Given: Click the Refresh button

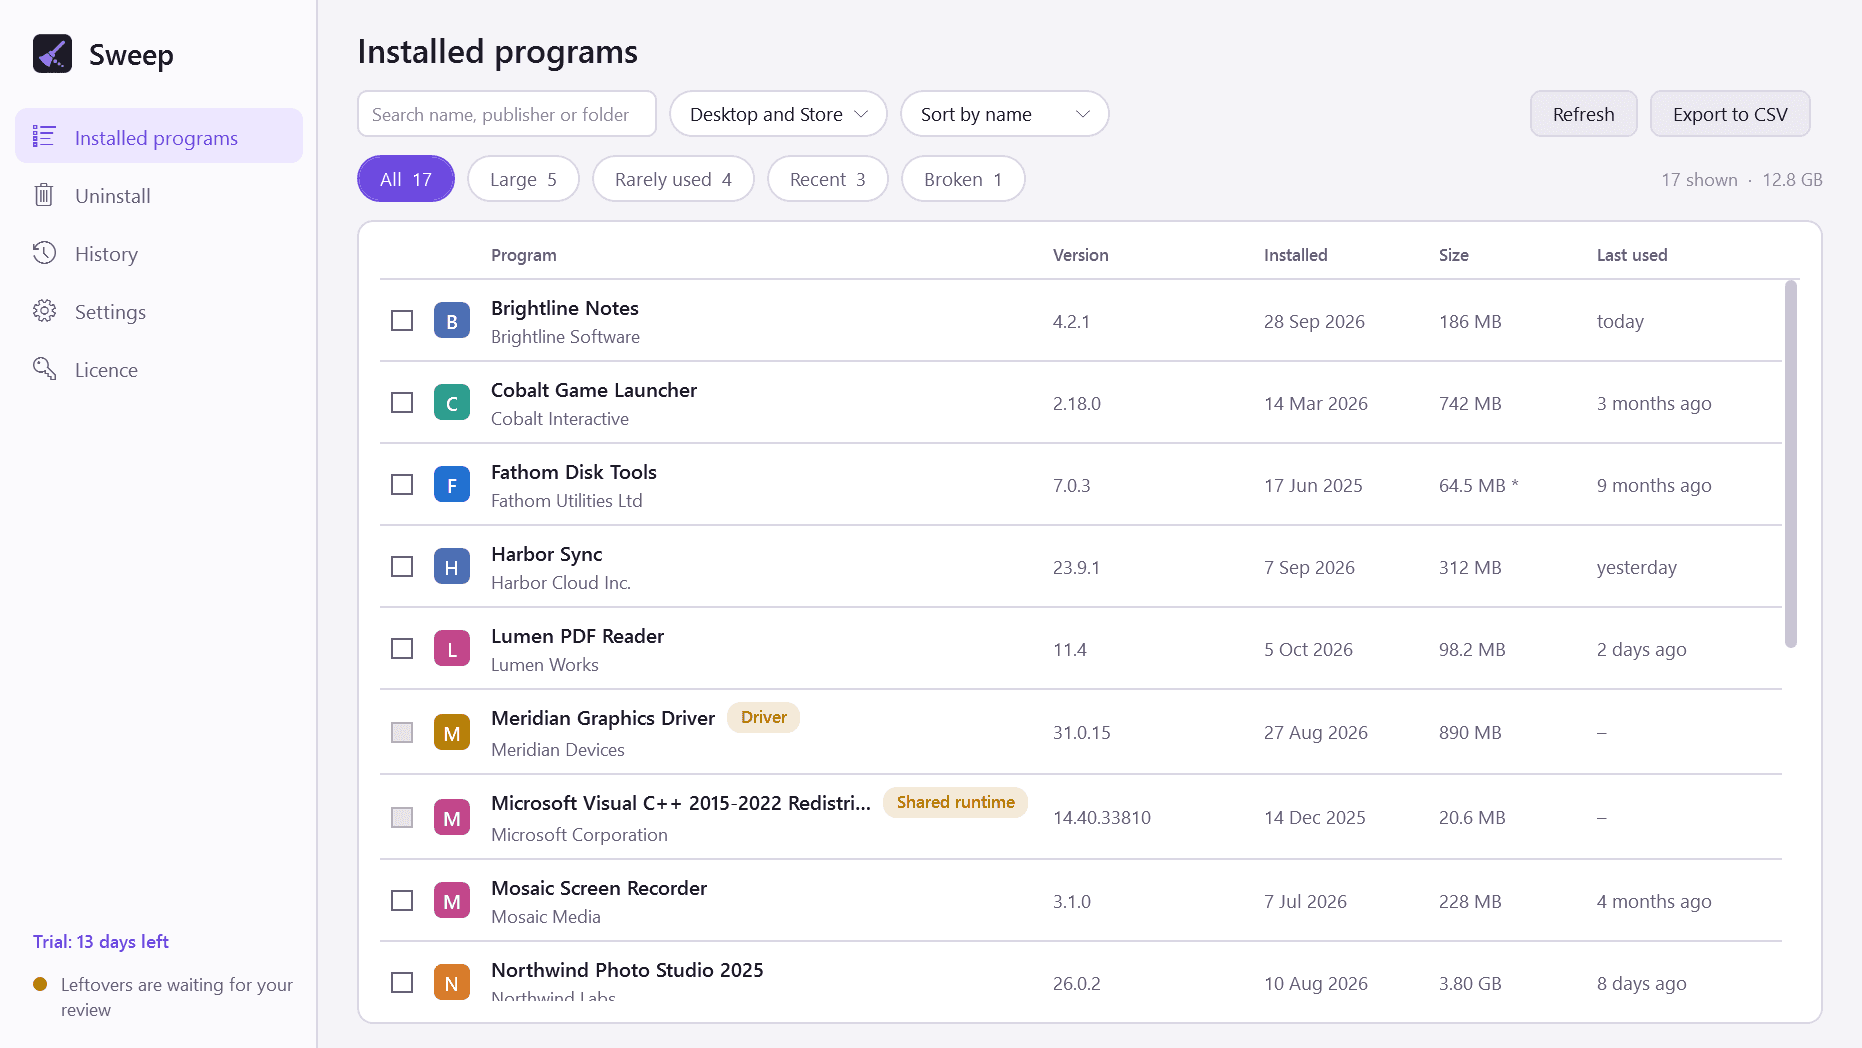Looking at the screenshot, I should pyautogui.click(x=1583, y=114).
